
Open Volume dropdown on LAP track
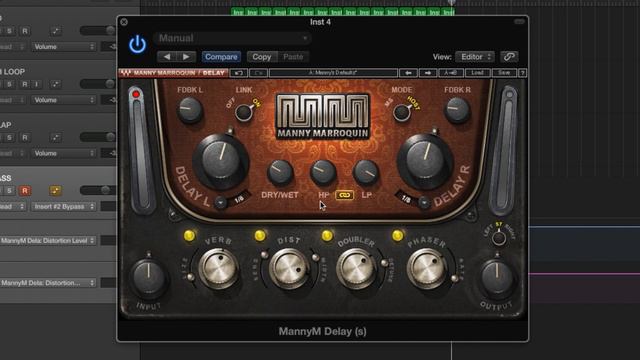click(63, 153)
